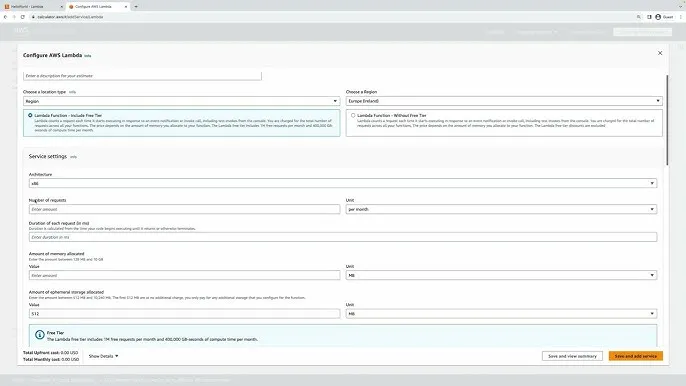Screen dimensions: 686x386
Task: Open the requests Unit per month dropdown
Action: coord(501,209)
